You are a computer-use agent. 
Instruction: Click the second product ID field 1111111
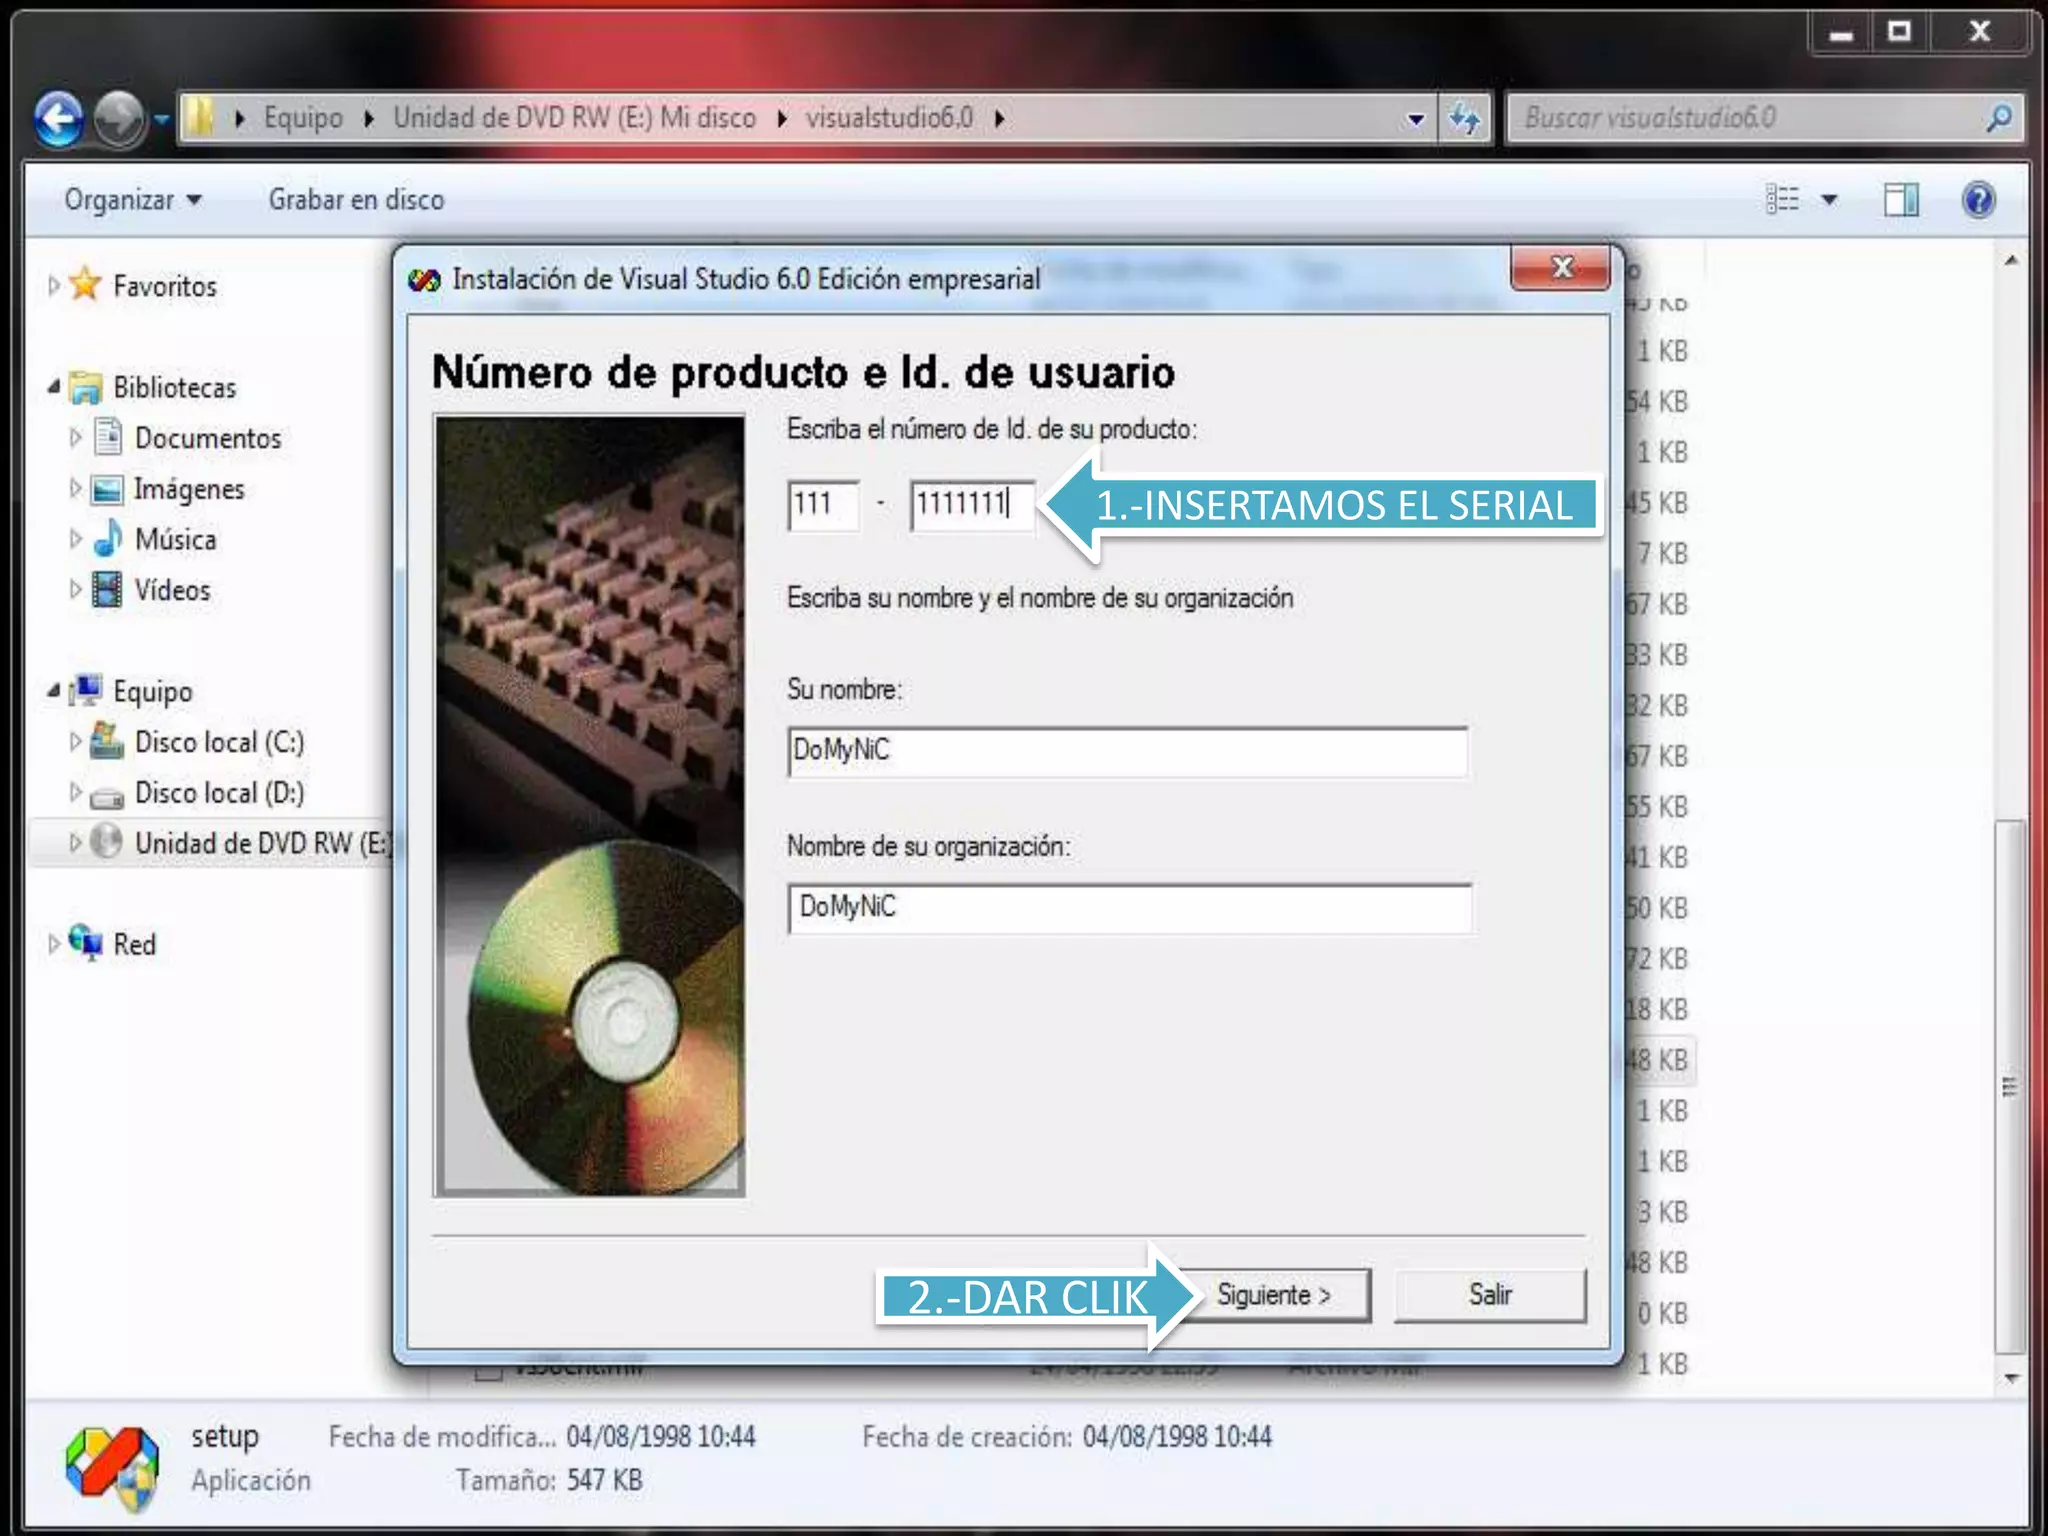click(x=971, y=505)
